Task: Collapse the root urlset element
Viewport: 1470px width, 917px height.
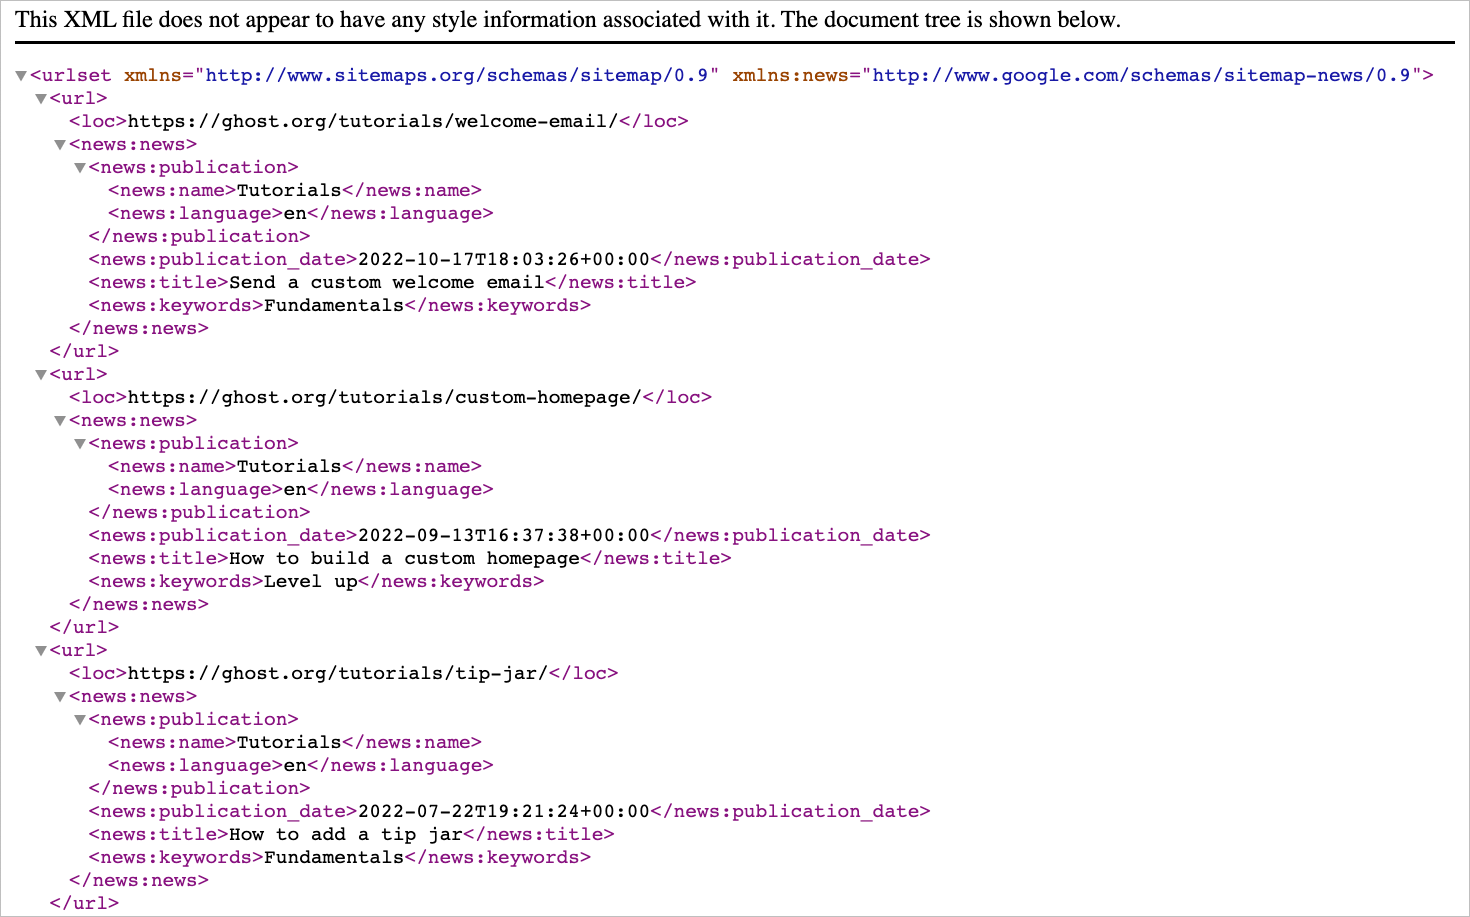Action: click(20, 75)
